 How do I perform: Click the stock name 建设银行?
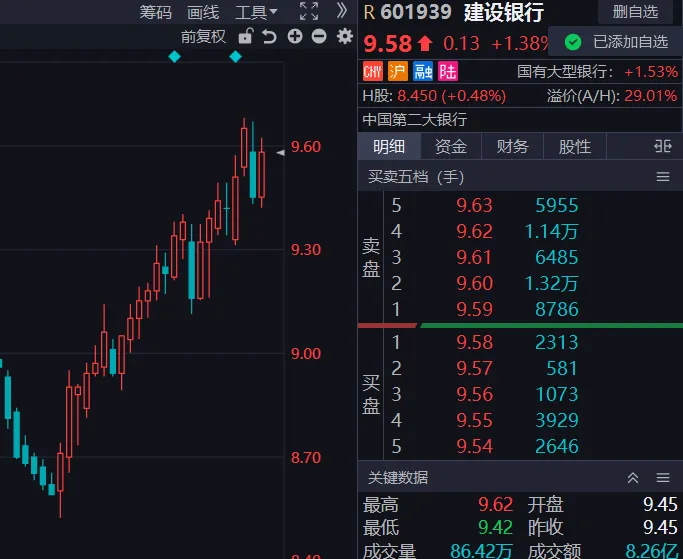504,12
